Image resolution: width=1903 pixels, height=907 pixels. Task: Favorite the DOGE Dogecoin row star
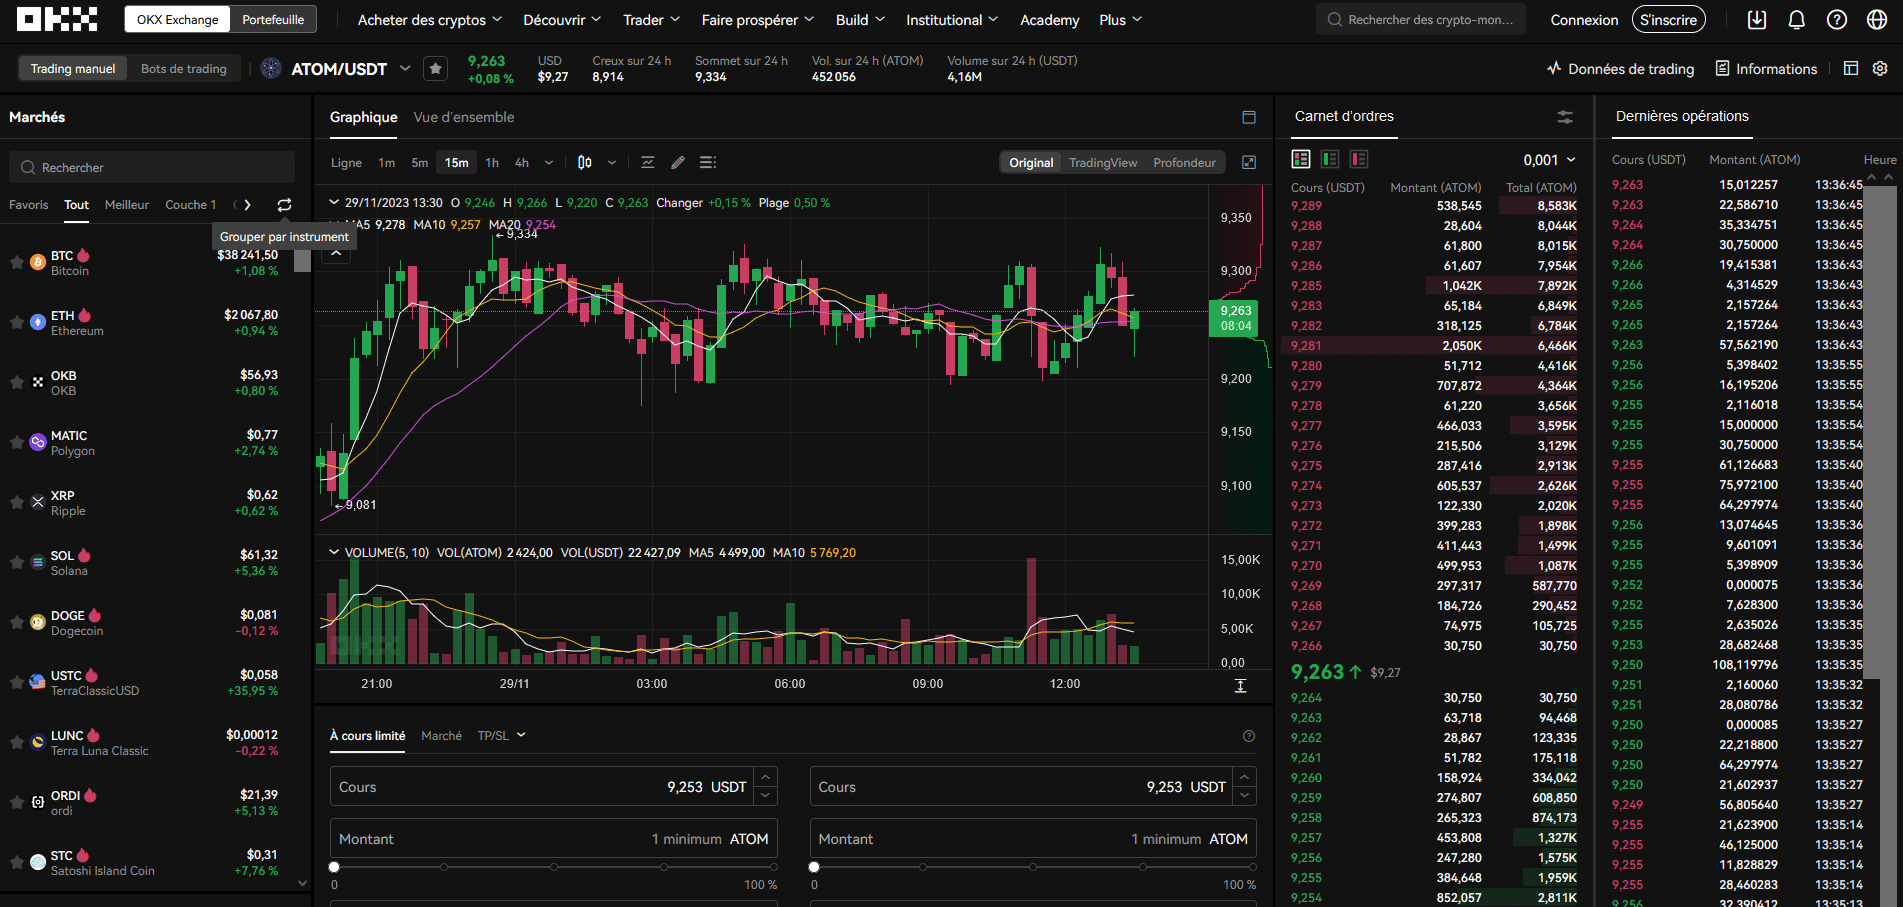point(17,622)
